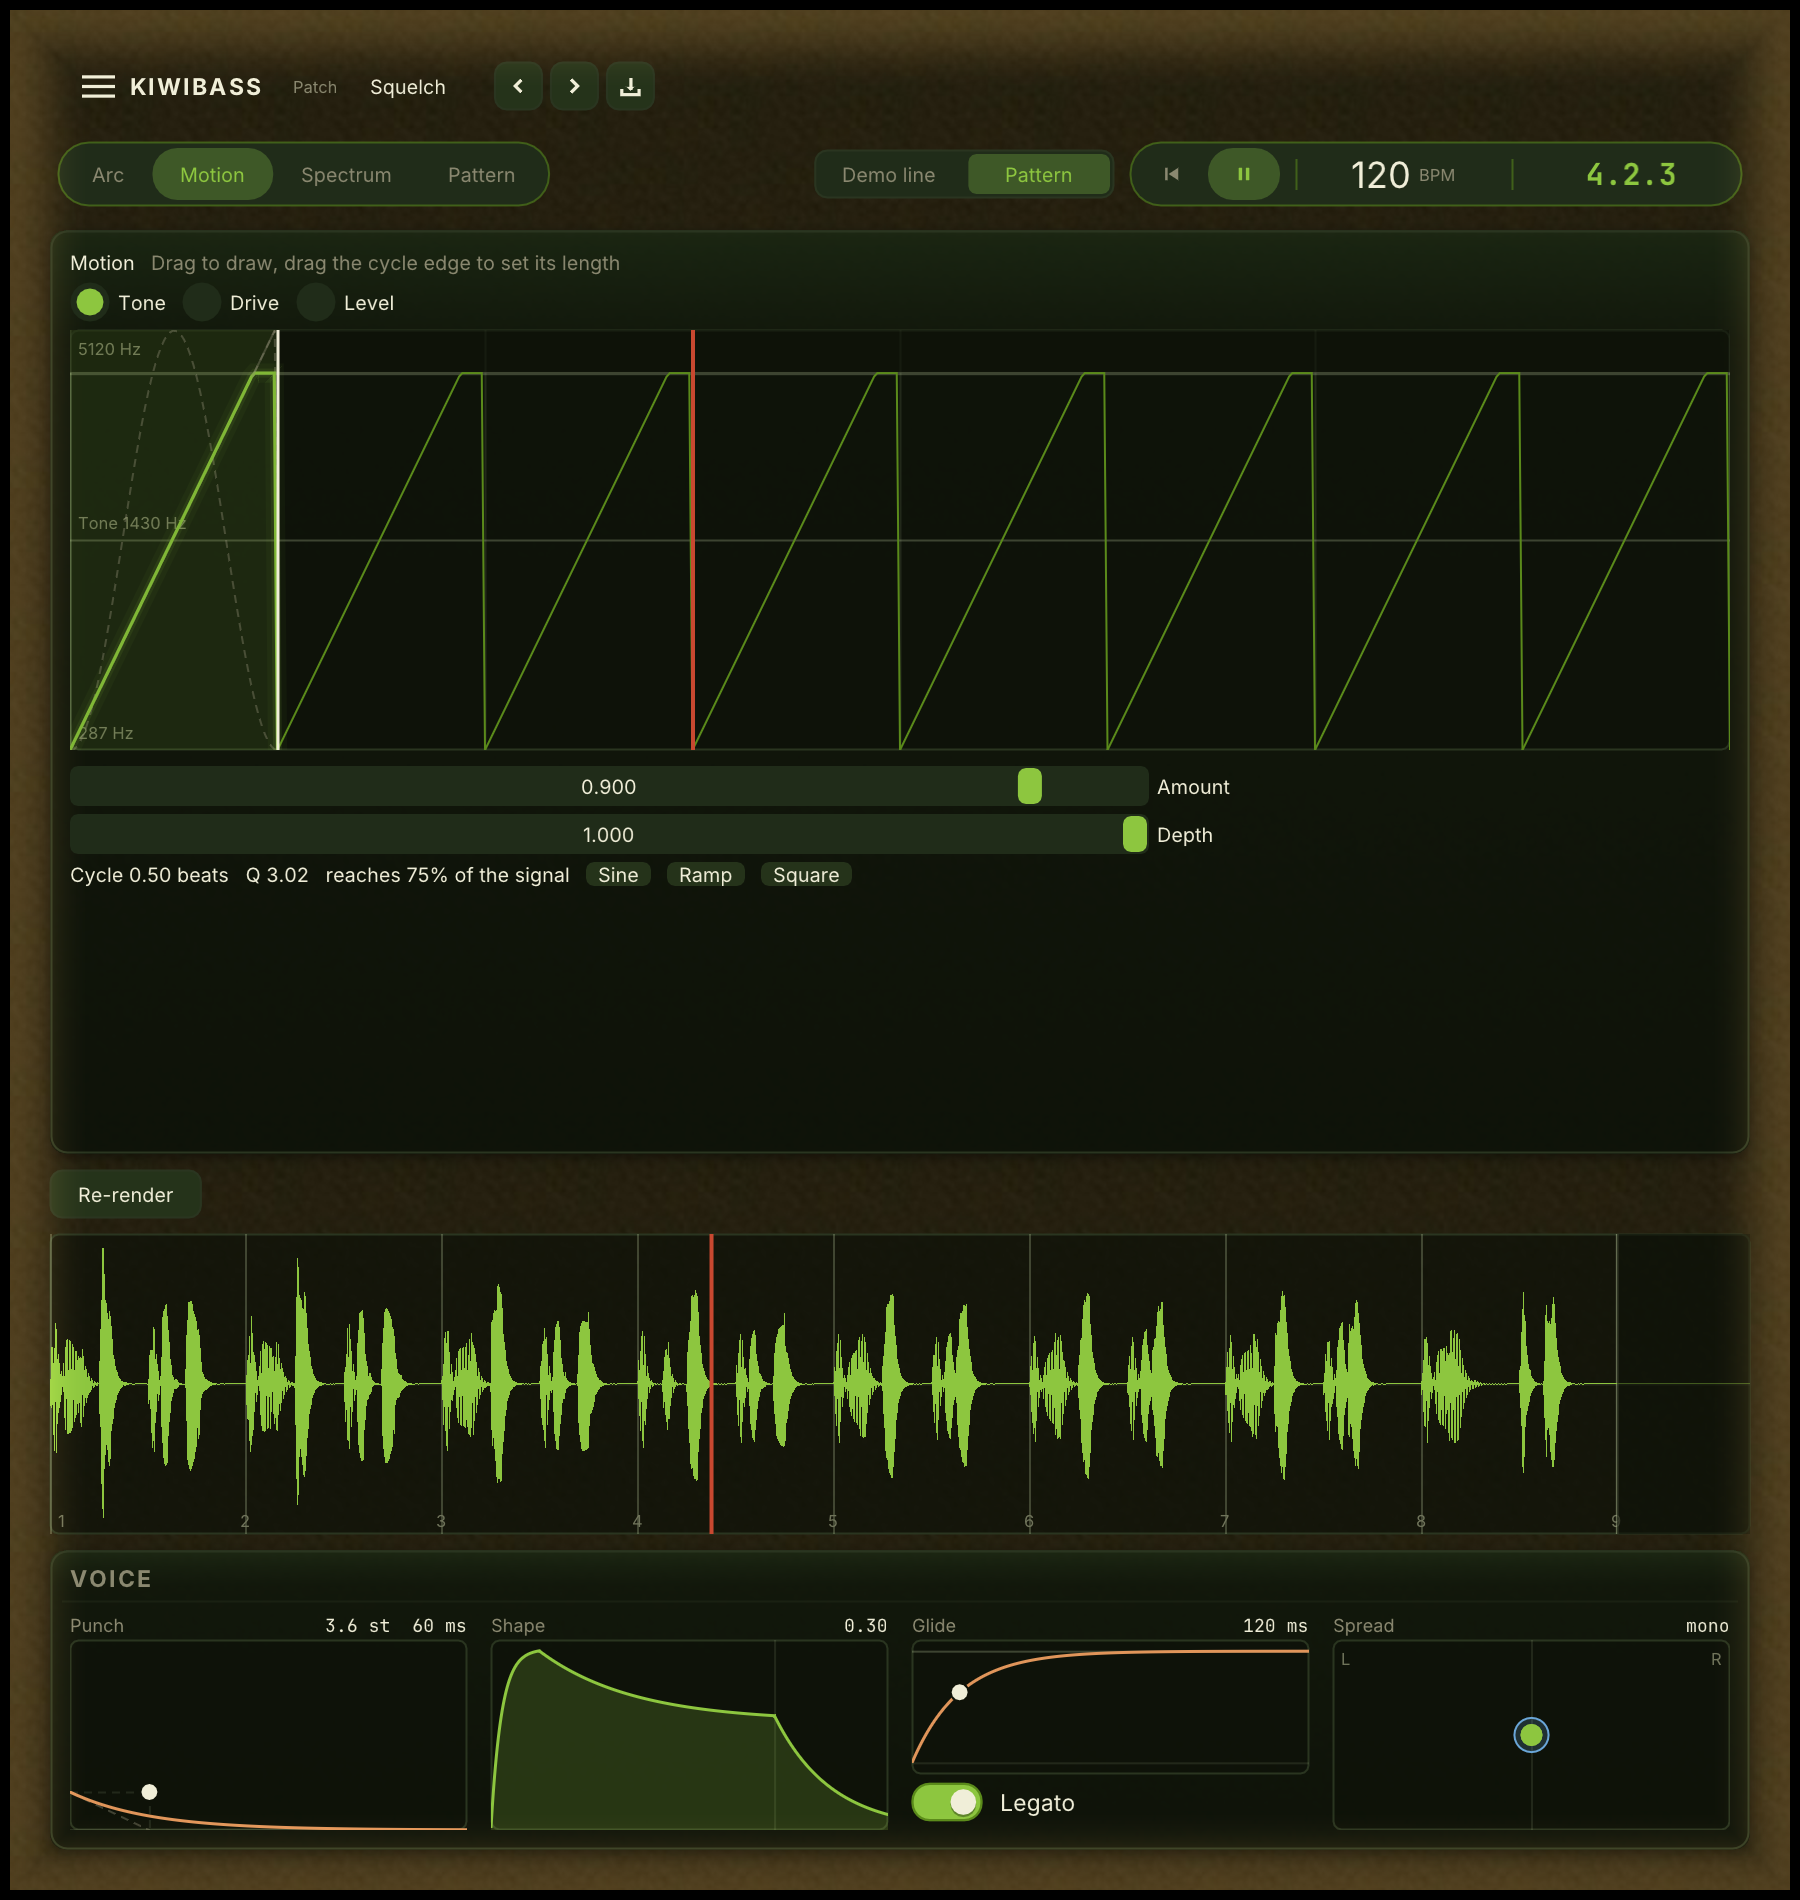Select the Tone motion target
This screenshot has height=1900, width=1800.
pyautogui.click(x=90, y=302)
